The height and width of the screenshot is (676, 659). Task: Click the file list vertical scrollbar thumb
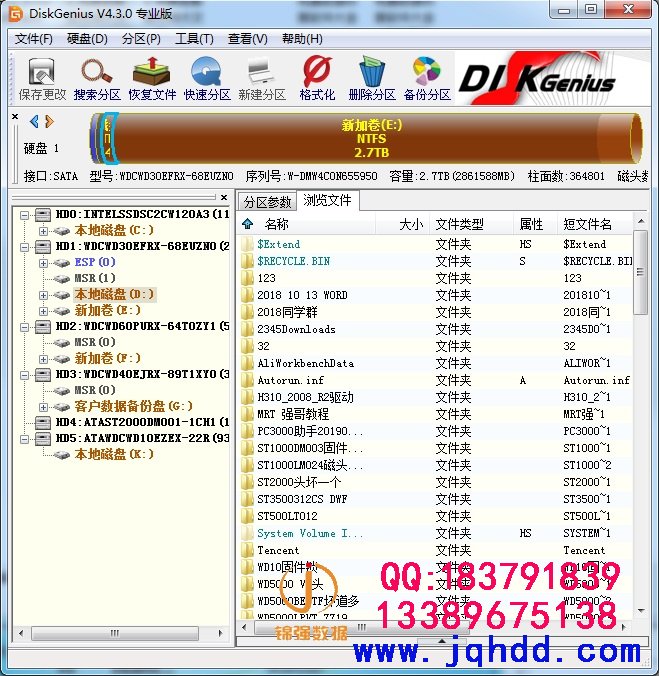[x=640, y=272]
